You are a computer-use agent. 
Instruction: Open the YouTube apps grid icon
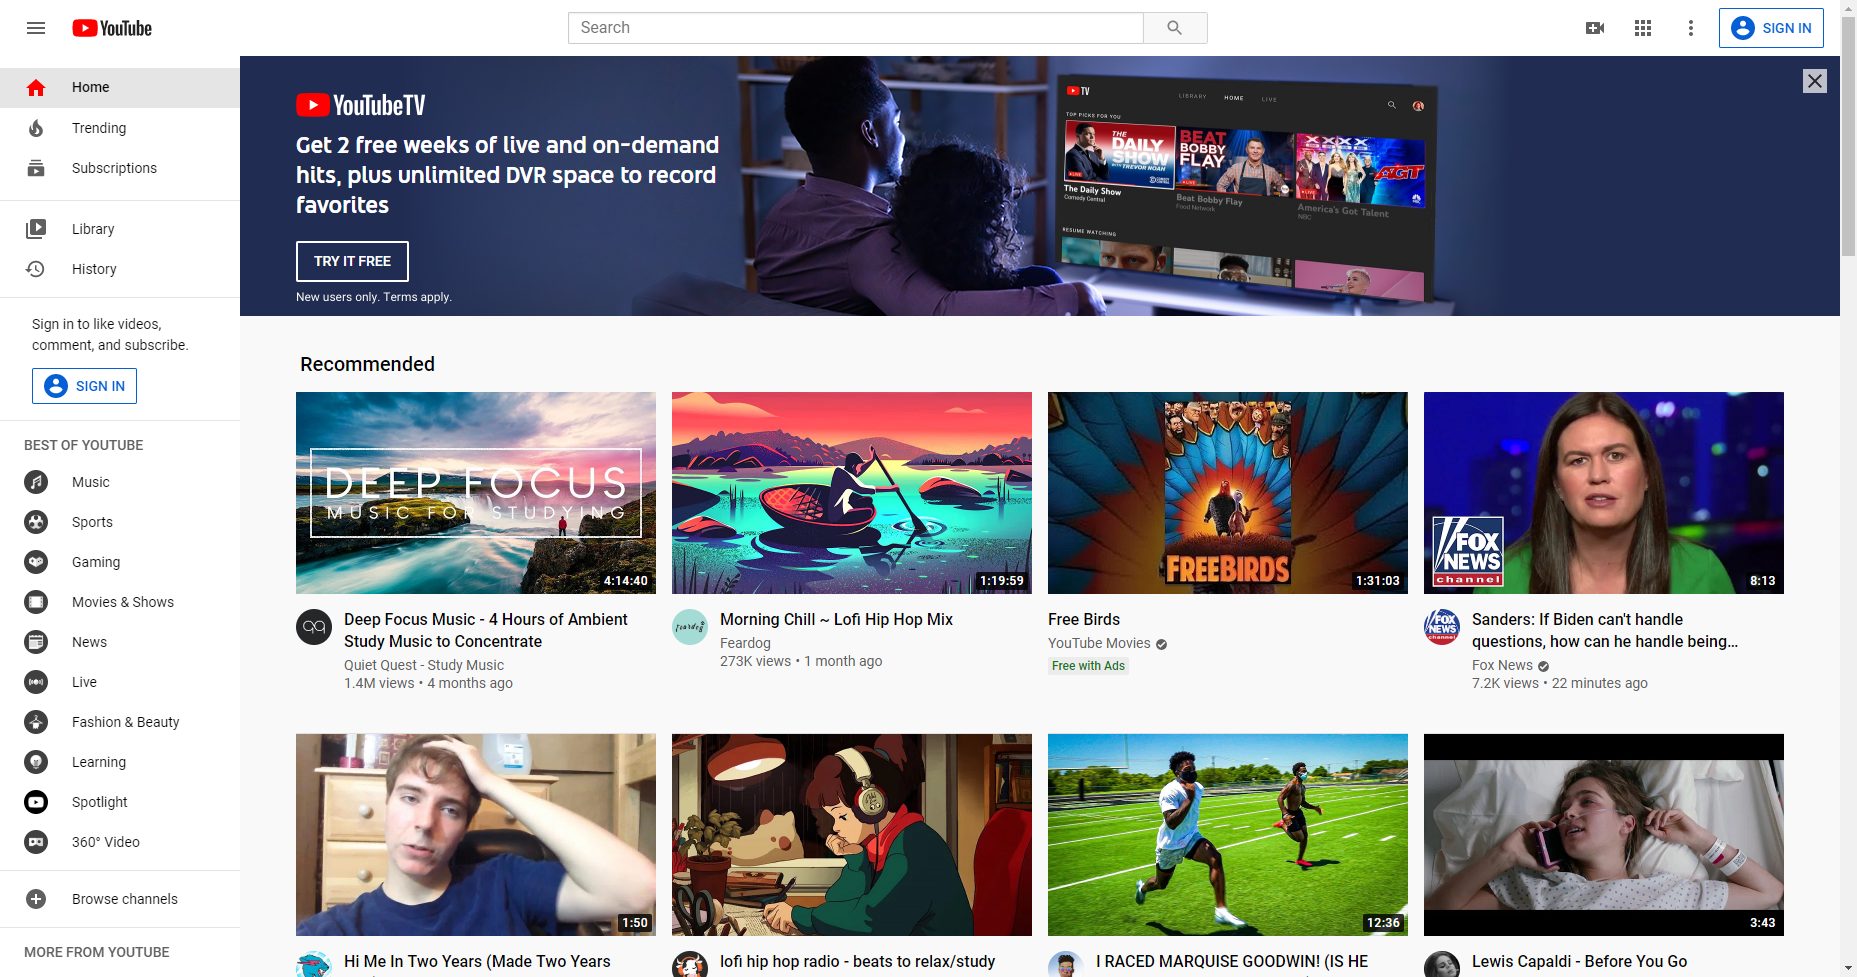point(1643,28)
